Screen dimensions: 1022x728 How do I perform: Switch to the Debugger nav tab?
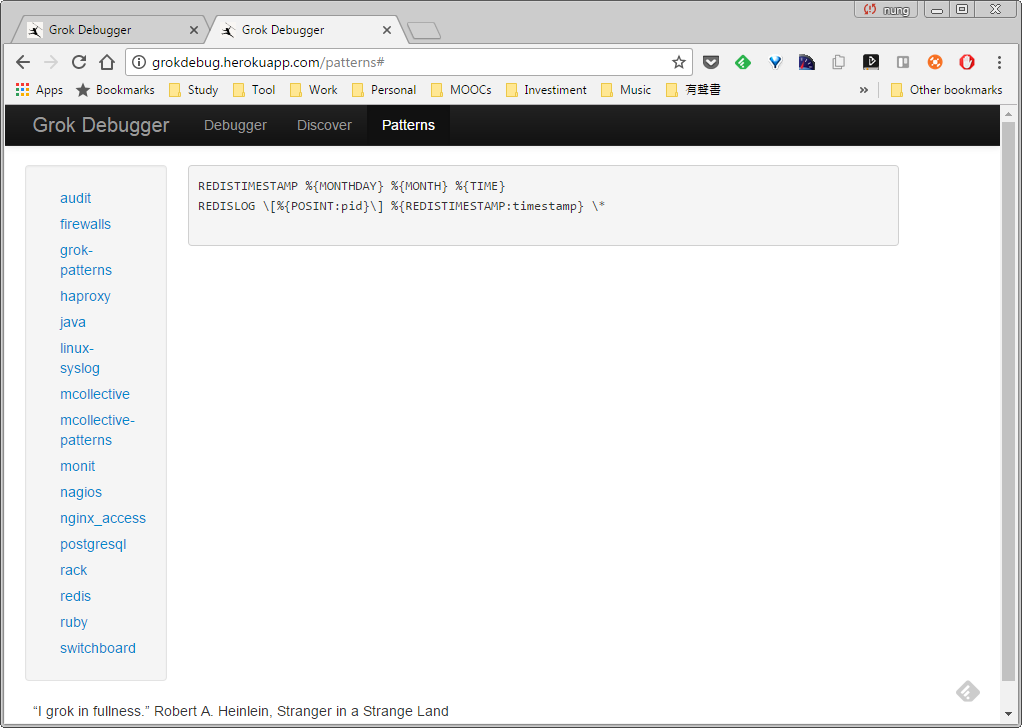235,125
